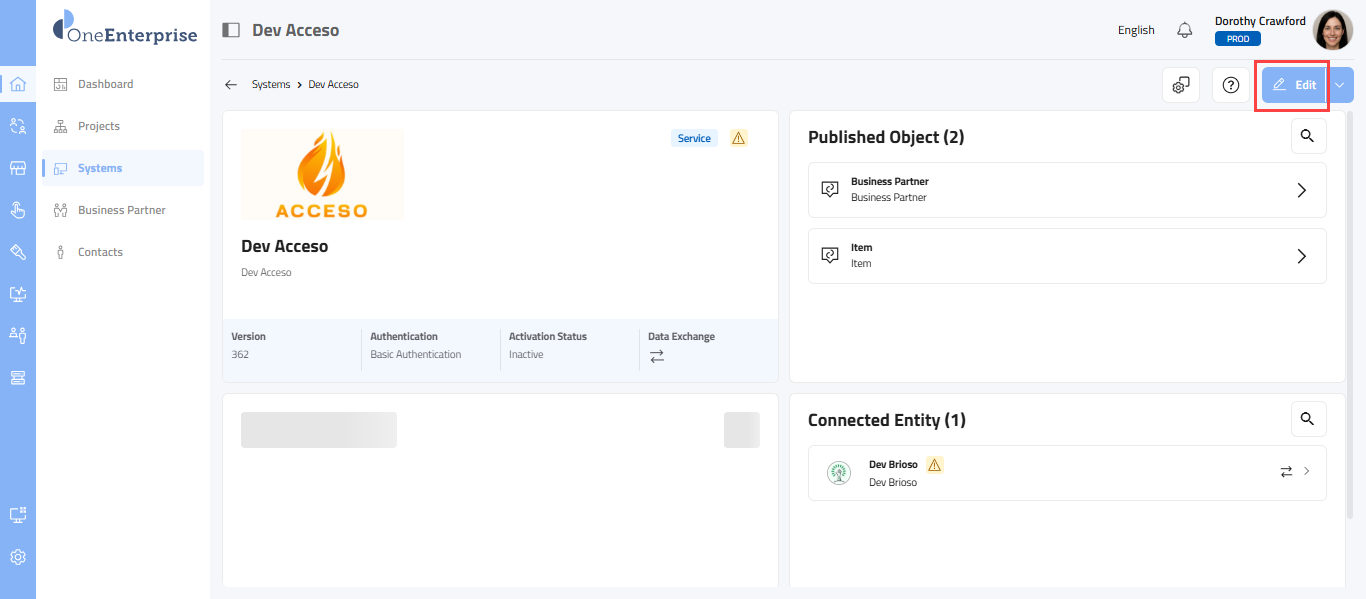
Task: Expand the Business Partner published object
Action: coord(1301,190)
